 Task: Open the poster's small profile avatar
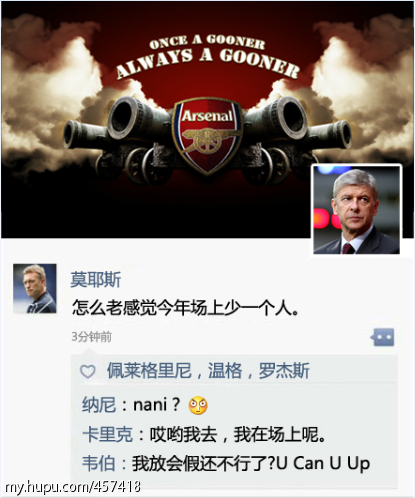pos(35,289)
